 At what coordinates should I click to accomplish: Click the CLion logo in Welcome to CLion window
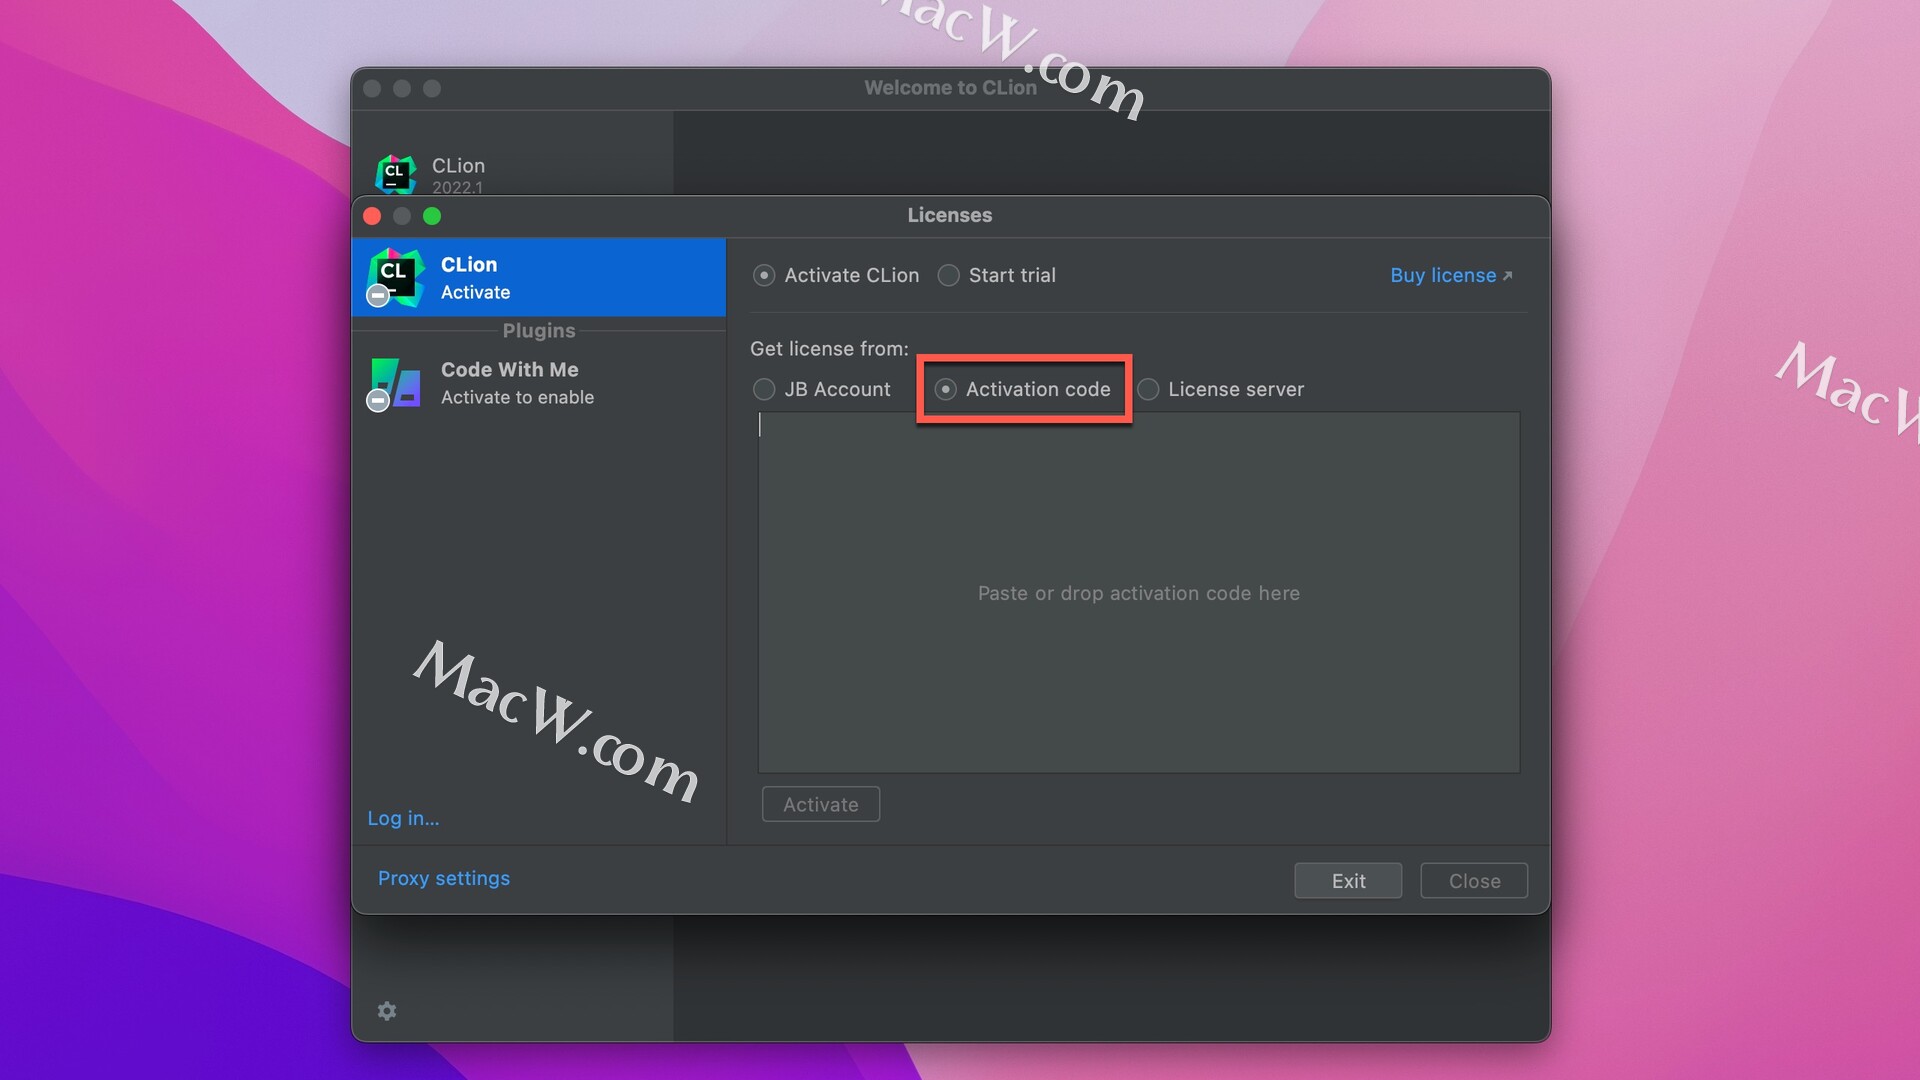click(x=395, y=174)
